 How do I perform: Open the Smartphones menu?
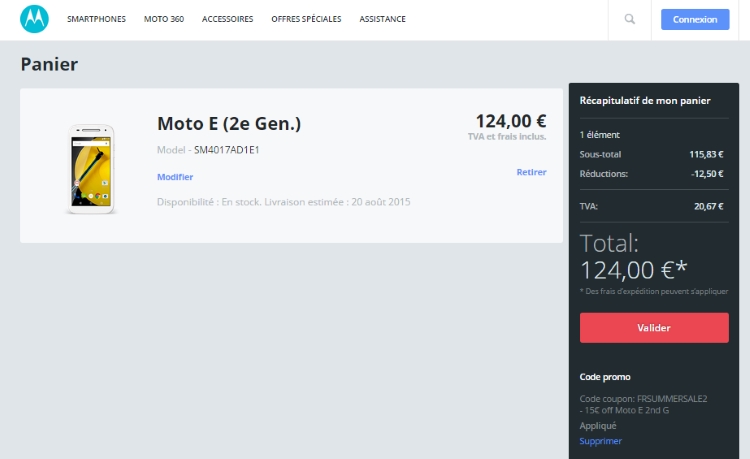point(96,19)
